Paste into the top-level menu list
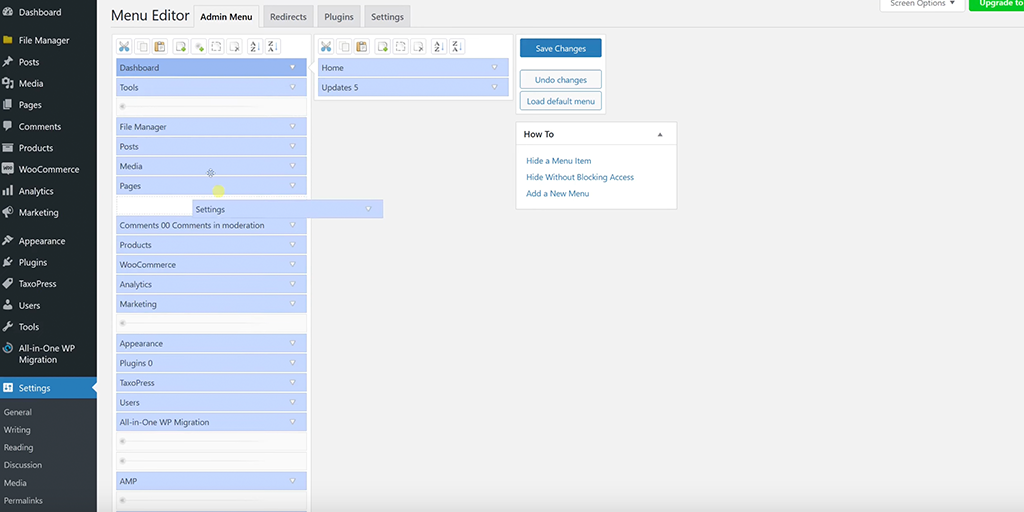Image resolution: width=1024 pixels, height=512 pixels. point(161,46)
